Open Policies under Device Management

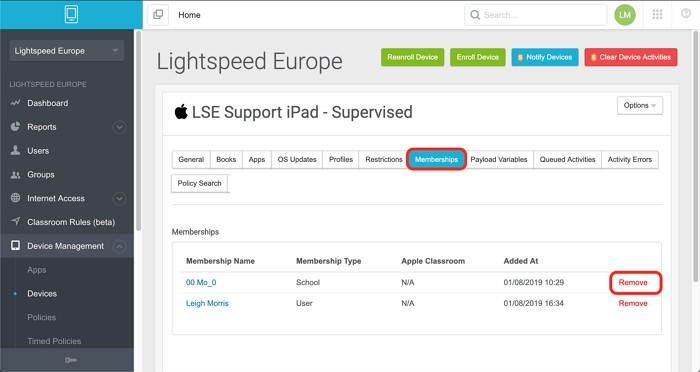42,317
